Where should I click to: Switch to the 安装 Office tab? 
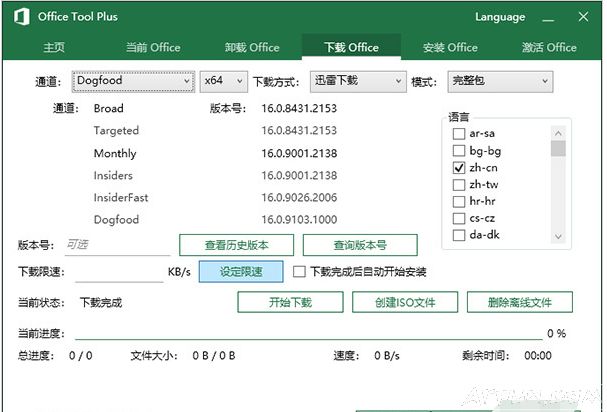(450, 47)
